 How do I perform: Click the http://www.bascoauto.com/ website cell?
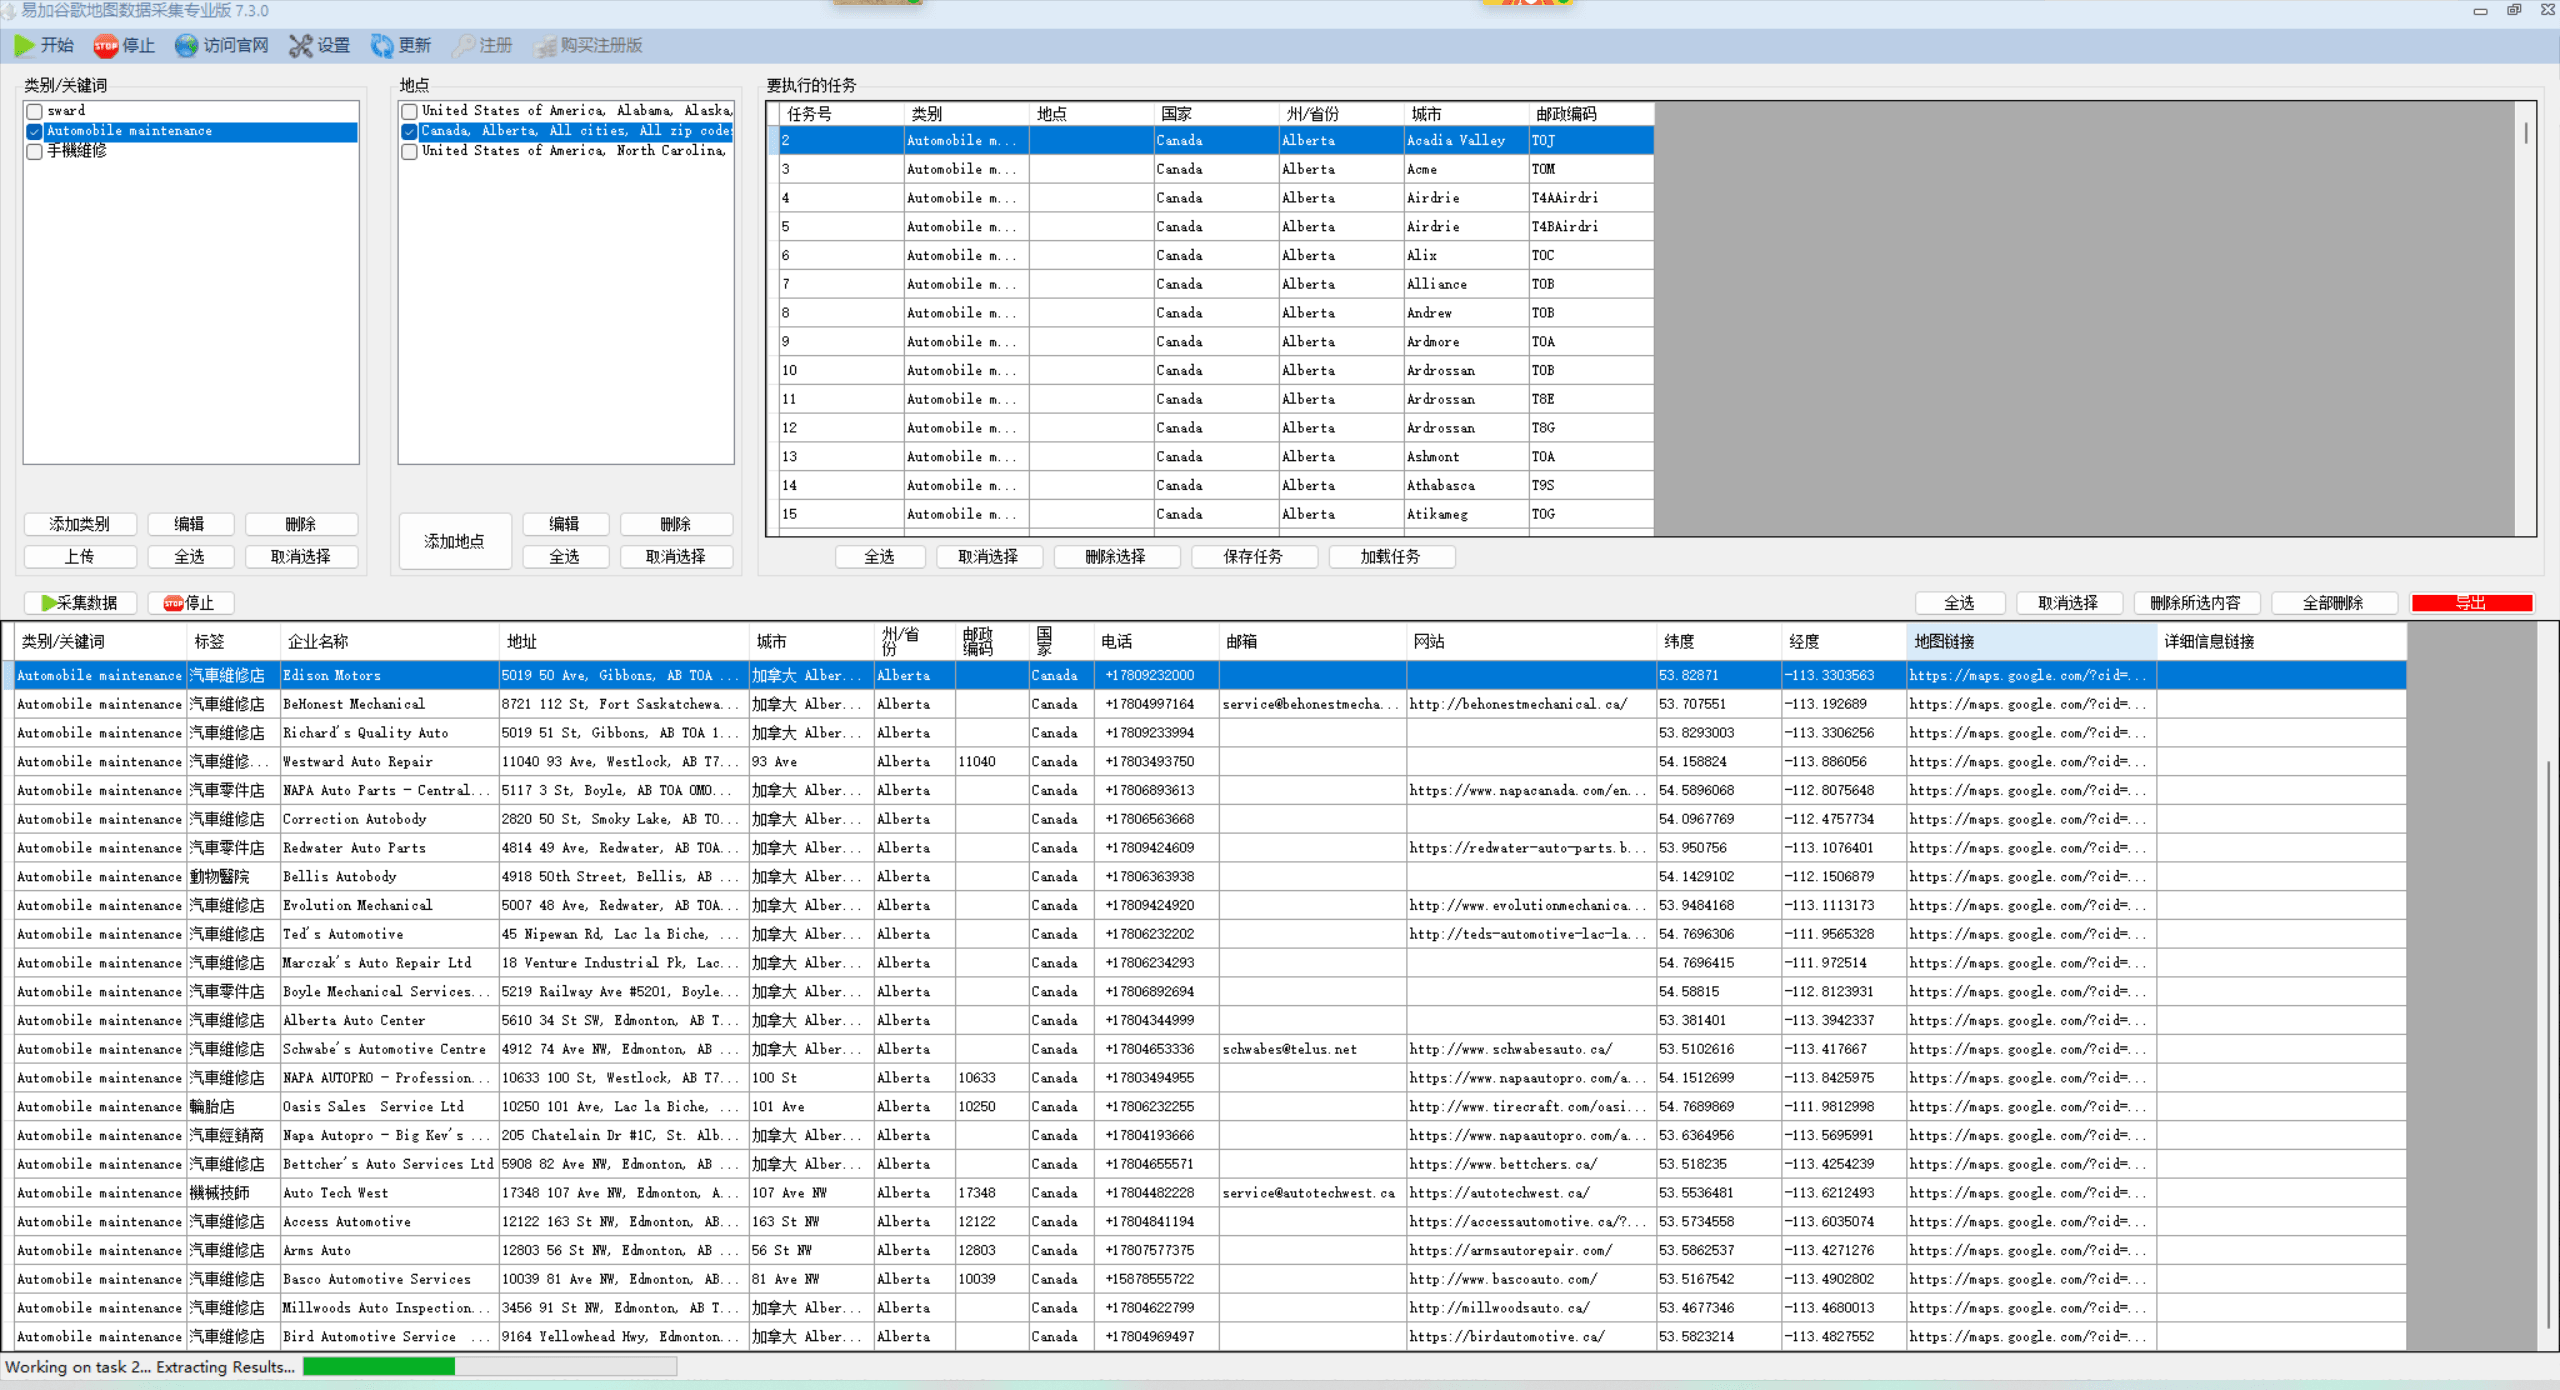tap(1531, 1279)
